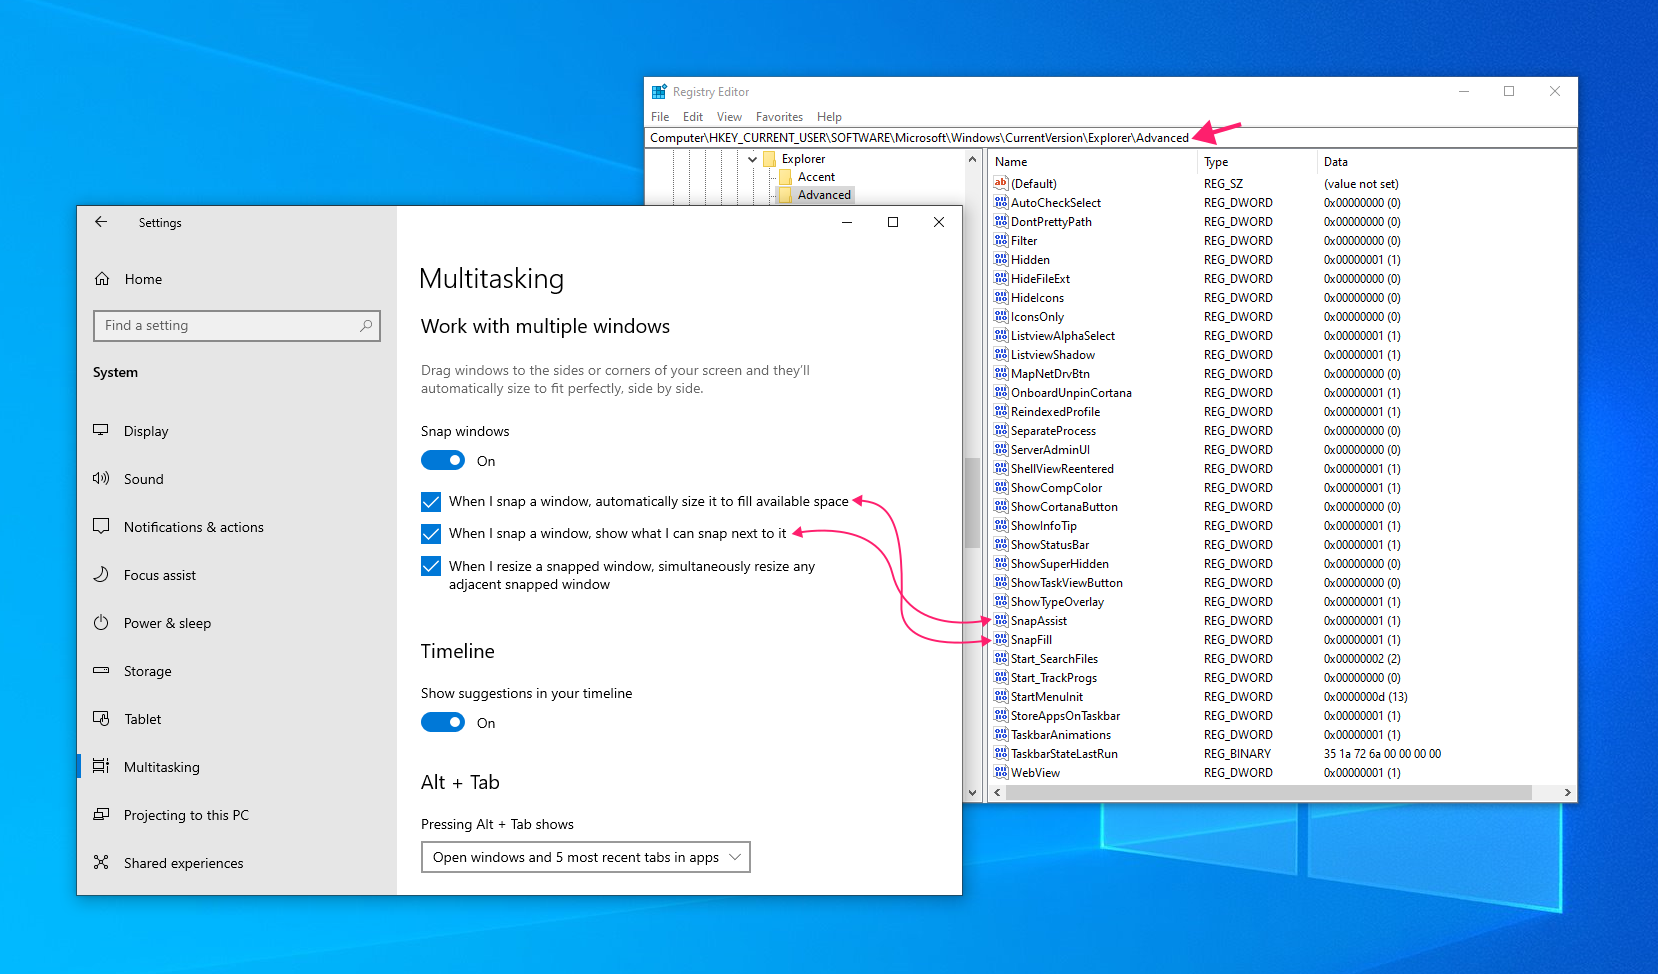Uncheck automatically size to fill available space
Image resolution: width=1658 pixels, height=974 pixels.
(431, 501)
